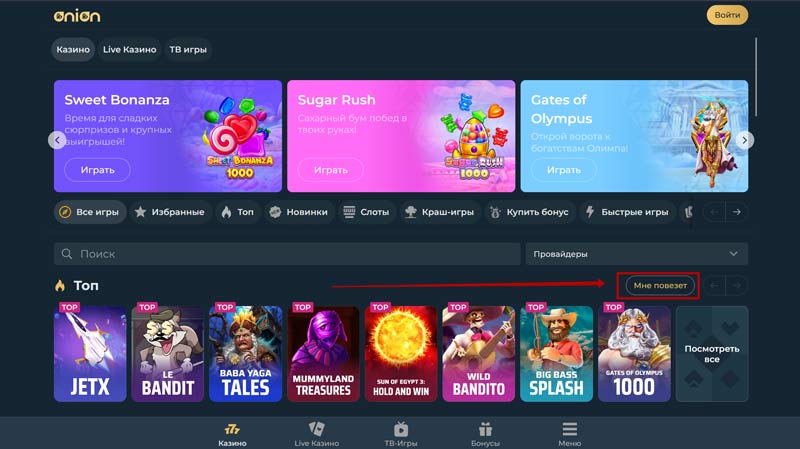Filter by Избранные star category

tap(170, 212)
